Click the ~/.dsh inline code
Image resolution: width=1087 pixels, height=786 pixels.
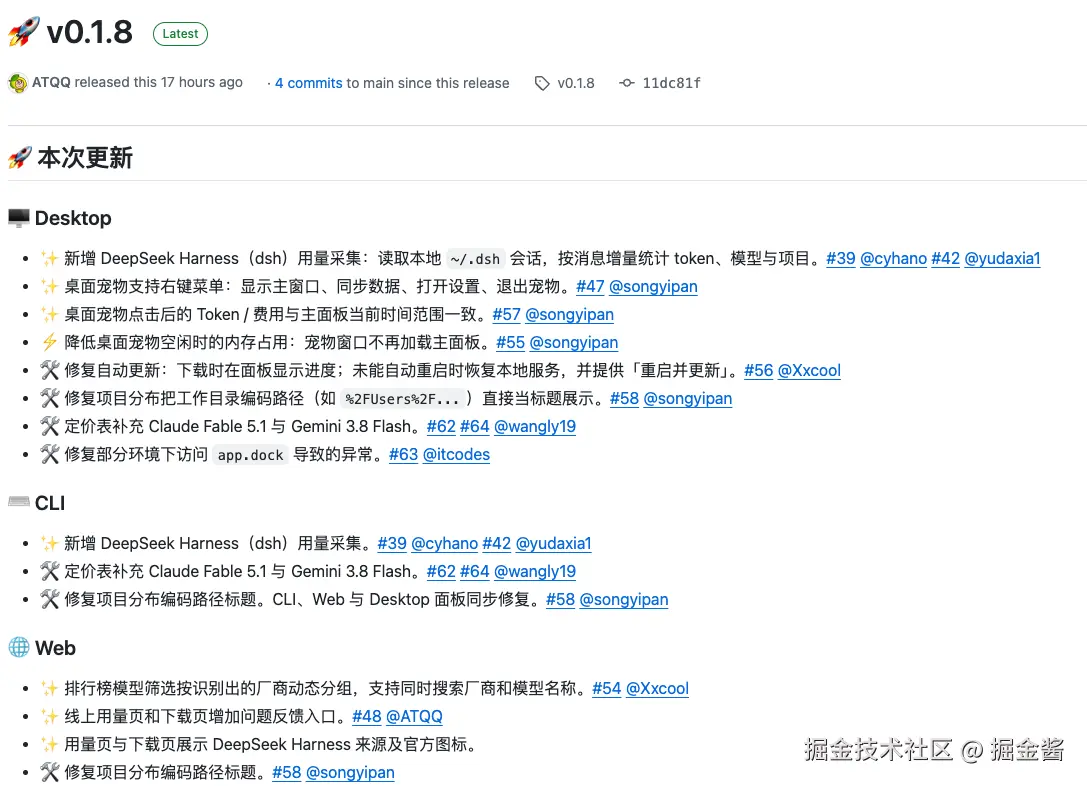pyautogui.click(x=475, y=259)
